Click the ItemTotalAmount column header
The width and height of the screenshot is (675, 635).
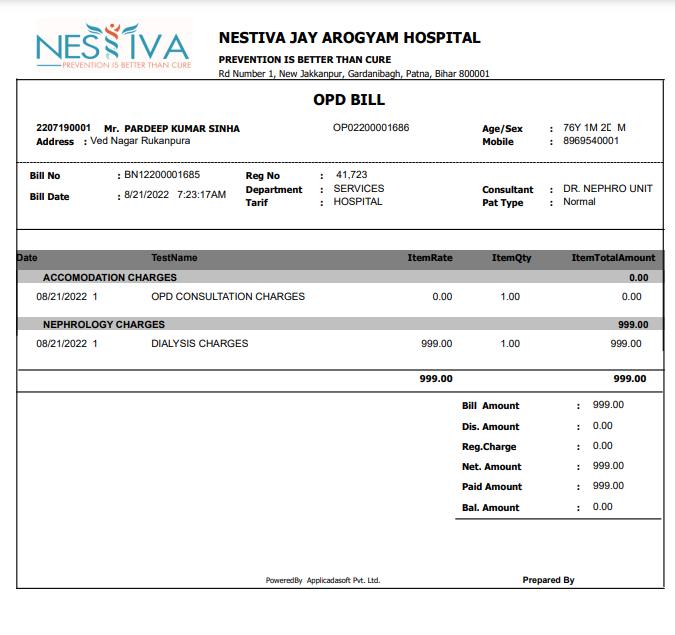[x=613, y=258]
